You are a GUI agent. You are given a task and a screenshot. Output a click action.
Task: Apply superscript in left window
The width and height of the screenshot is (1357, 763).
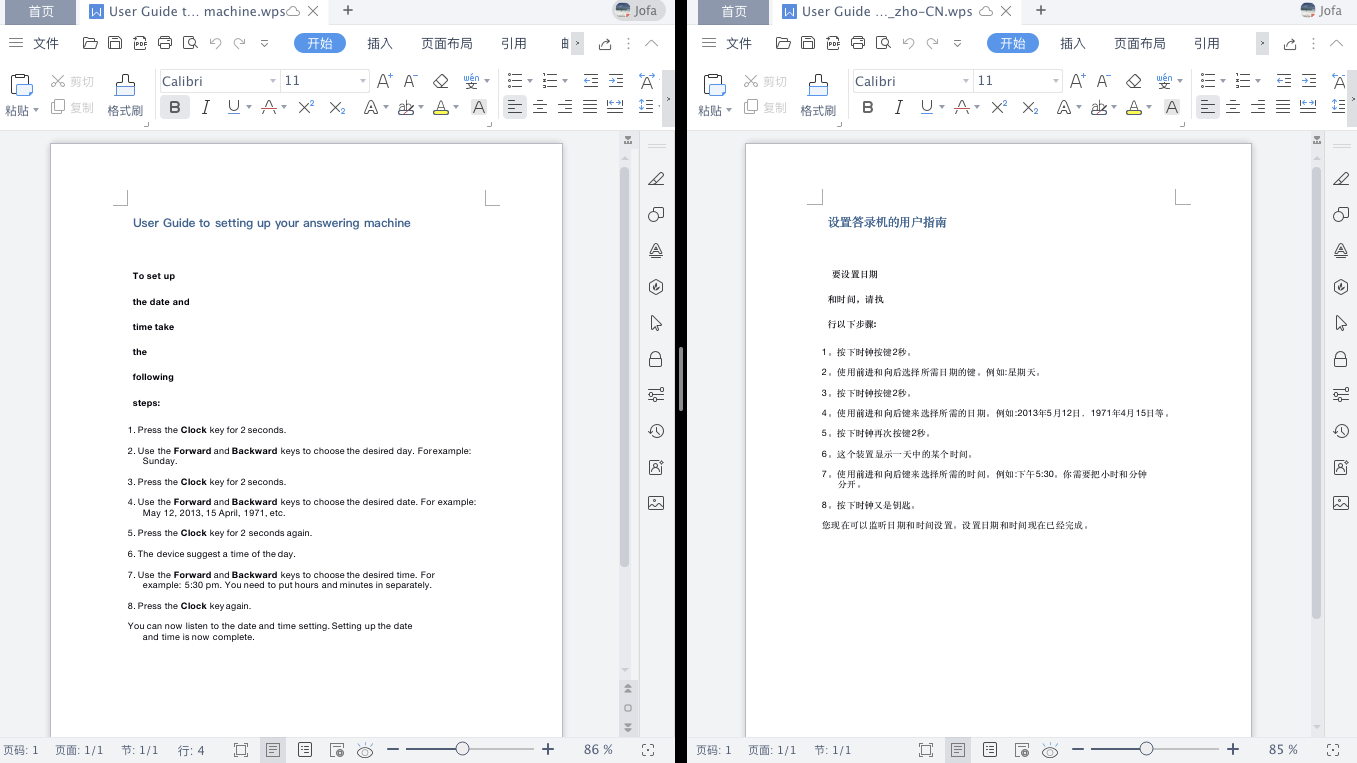(x=306, y=107)
